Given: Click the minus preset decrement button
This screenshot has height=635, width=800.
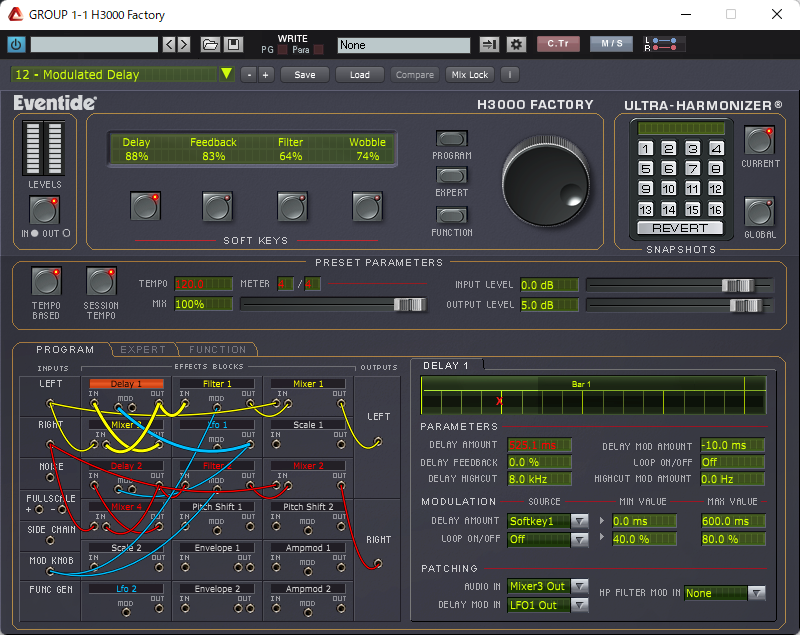Looking at the screenshot, I should (x=249, y=75).
